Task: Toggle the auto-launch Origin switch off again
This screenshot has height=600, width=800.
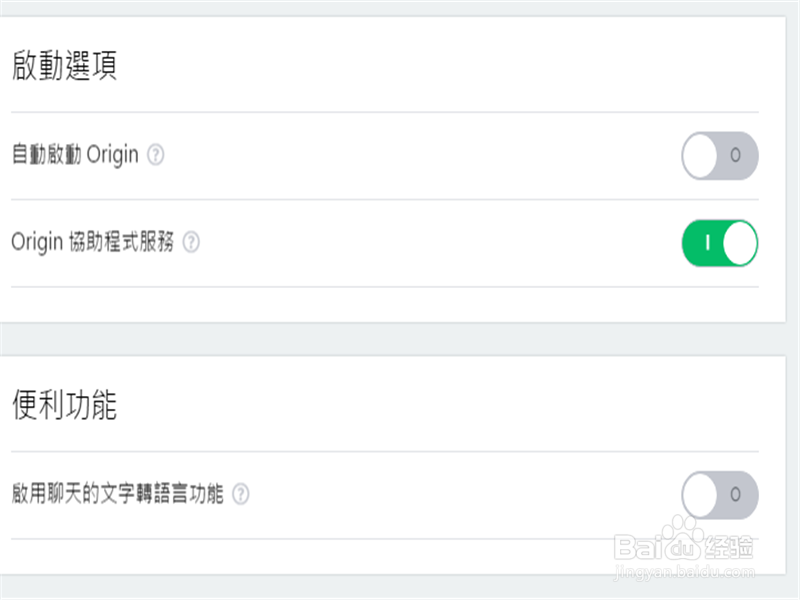Action: [719, 156]
